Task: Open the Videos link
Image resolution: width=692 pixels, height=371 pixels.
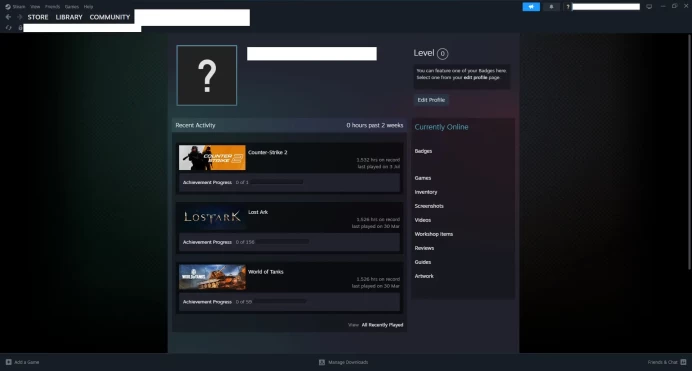Action: click(423, 220)
